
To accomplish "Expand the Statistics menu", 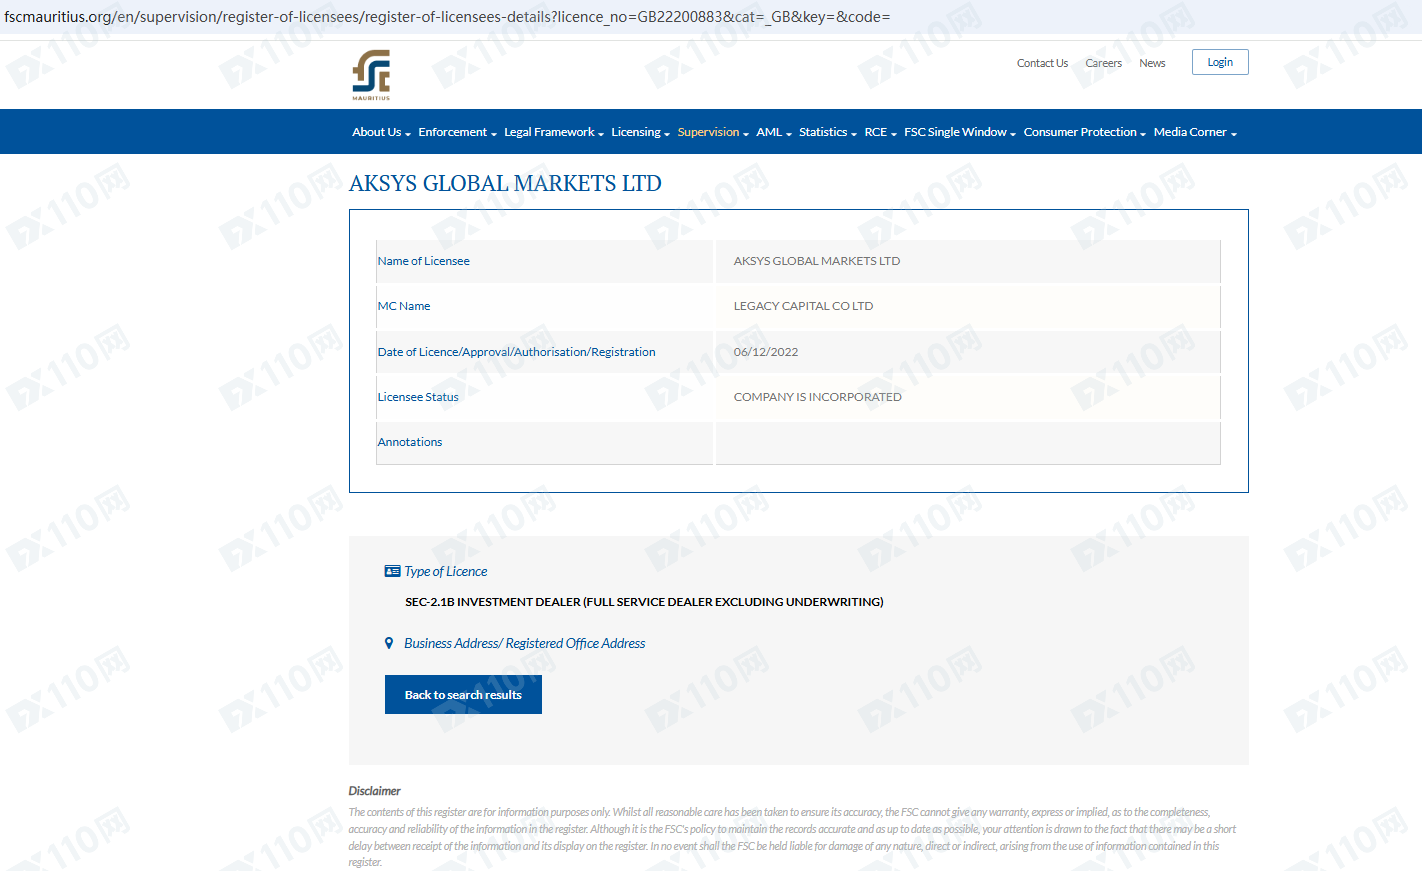I will pos(827,132).
